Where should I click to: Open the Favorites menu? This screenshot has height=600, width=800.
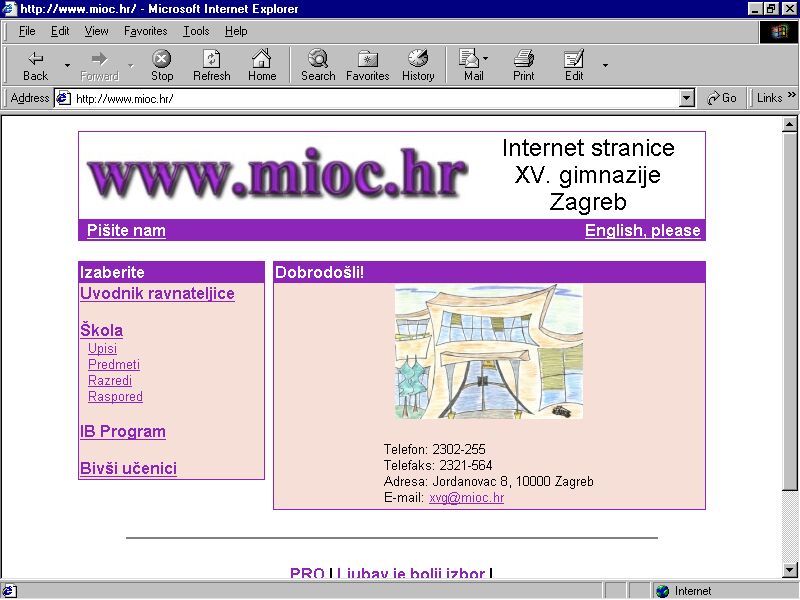coord(145,31)
